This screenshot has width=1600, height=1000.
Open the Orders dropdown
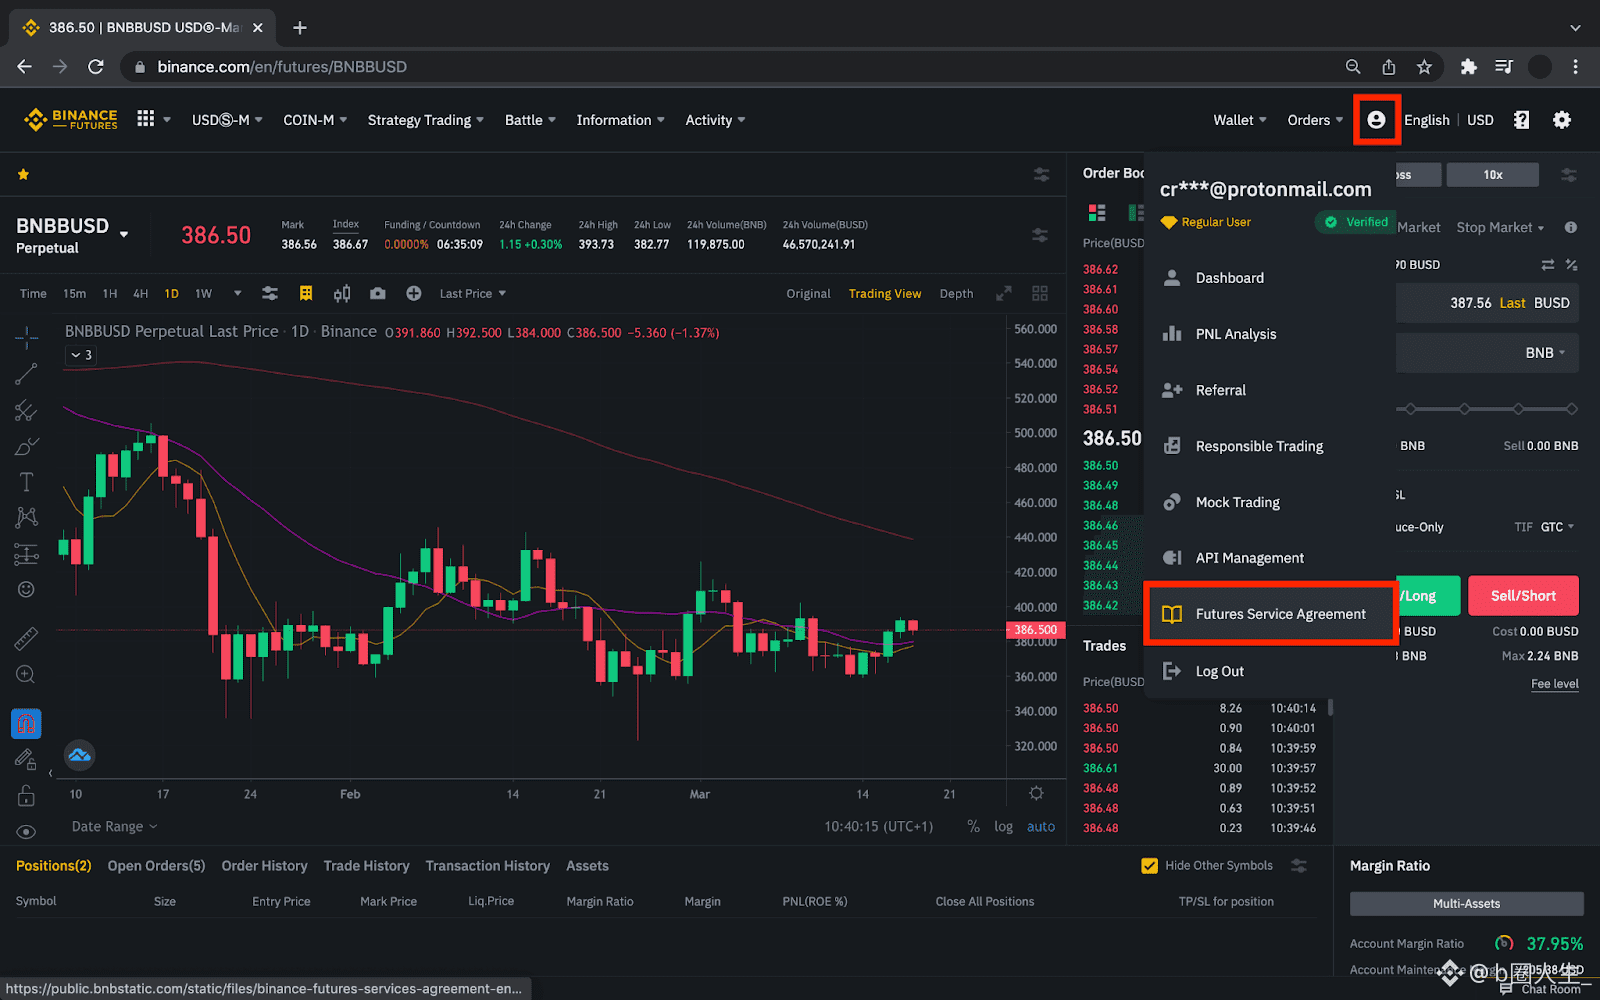click(x=1315, y=120)
